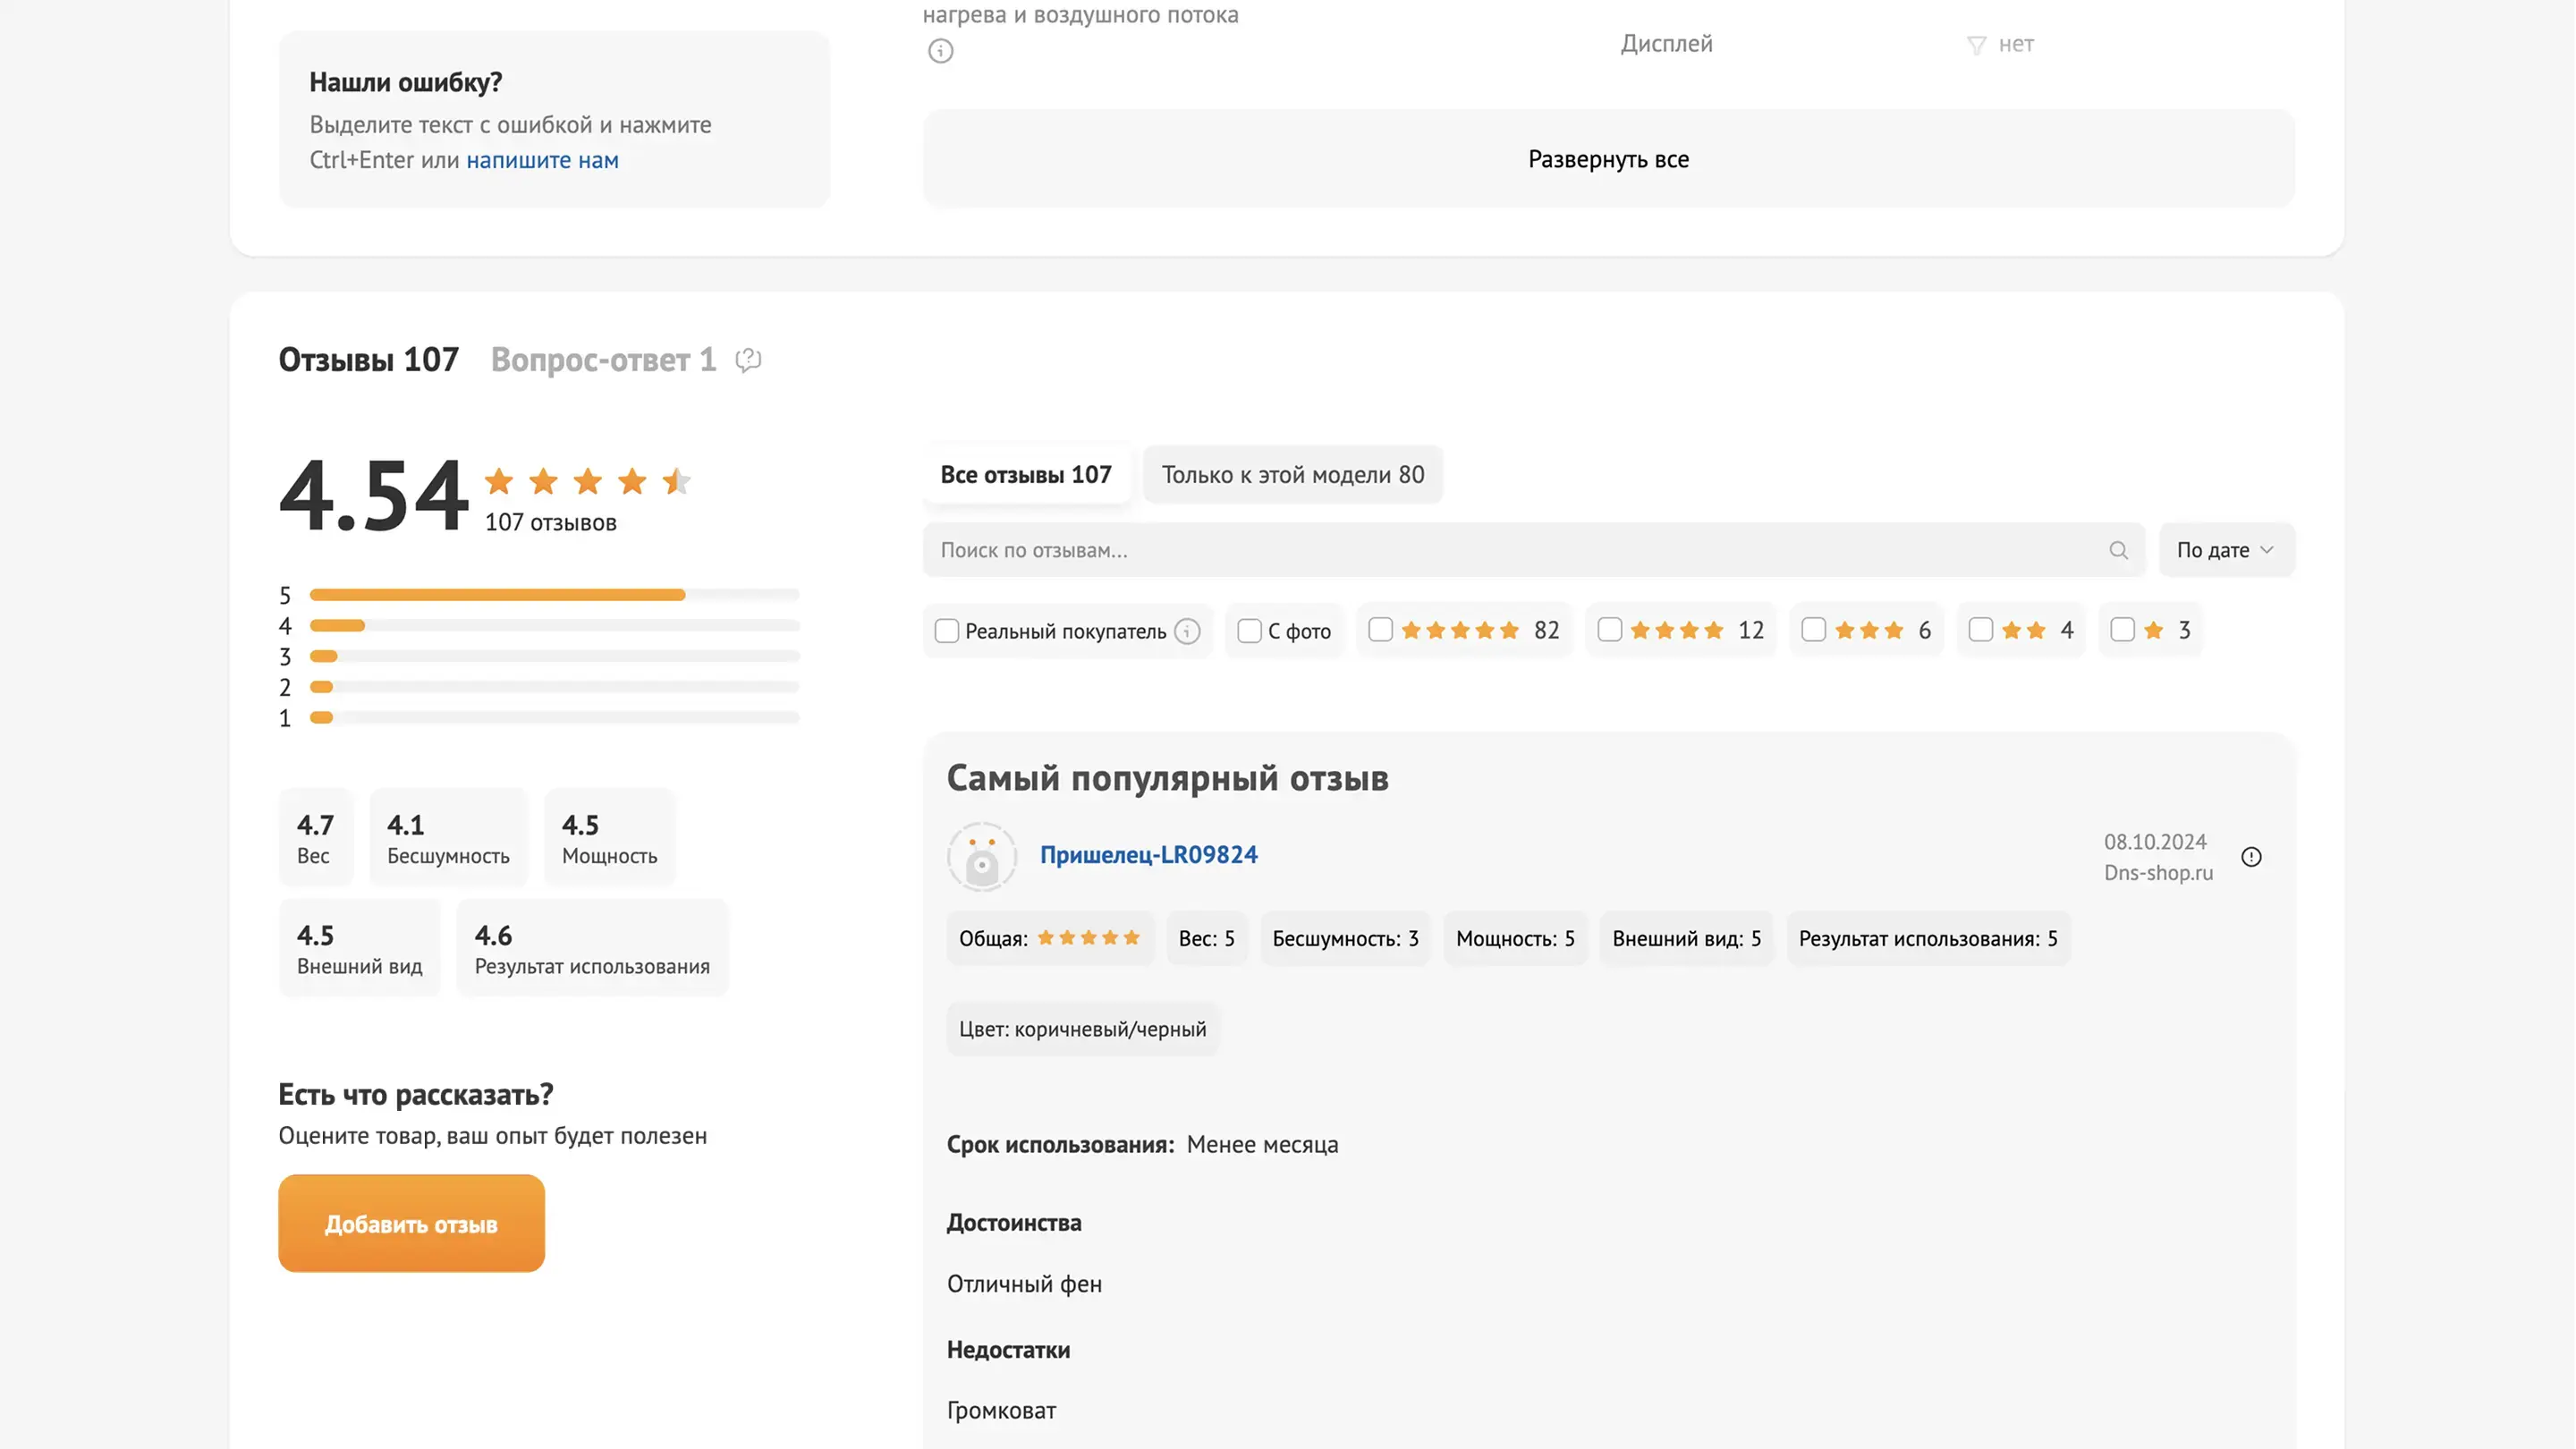Click the info icon under heating description
This screenshot has height=1449, width=2576.
[x=940, y=51]
